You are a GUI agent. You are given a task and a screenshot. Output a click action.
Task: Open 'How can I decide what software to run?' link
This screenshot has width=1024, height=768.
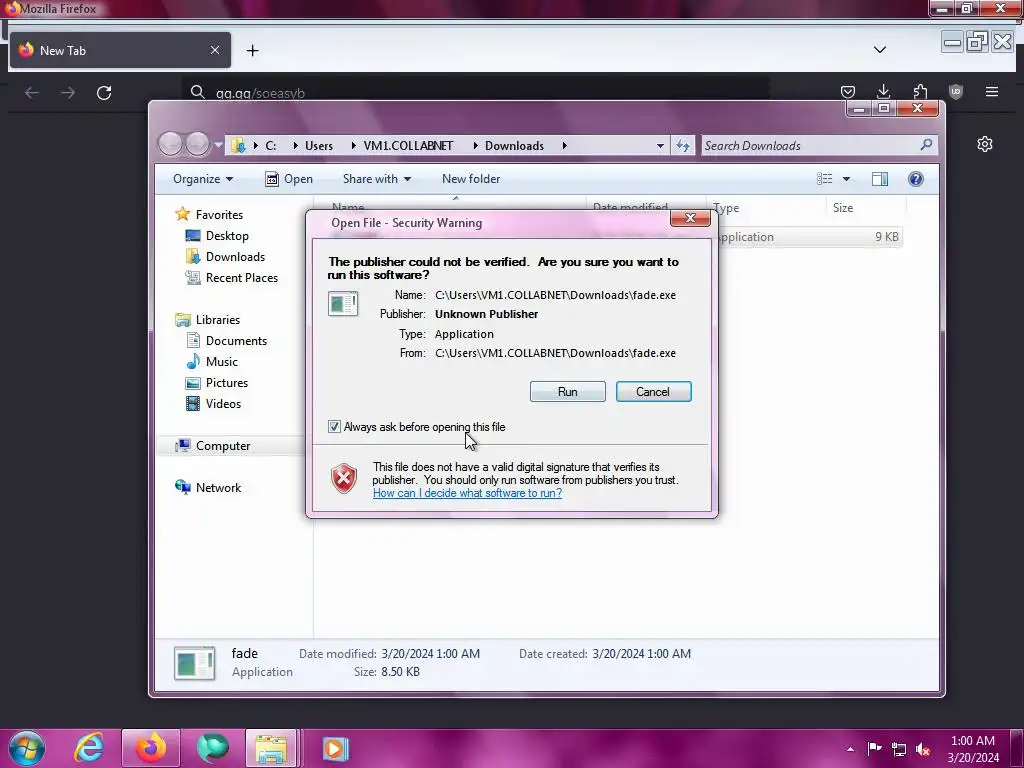(x=467, y=493)
